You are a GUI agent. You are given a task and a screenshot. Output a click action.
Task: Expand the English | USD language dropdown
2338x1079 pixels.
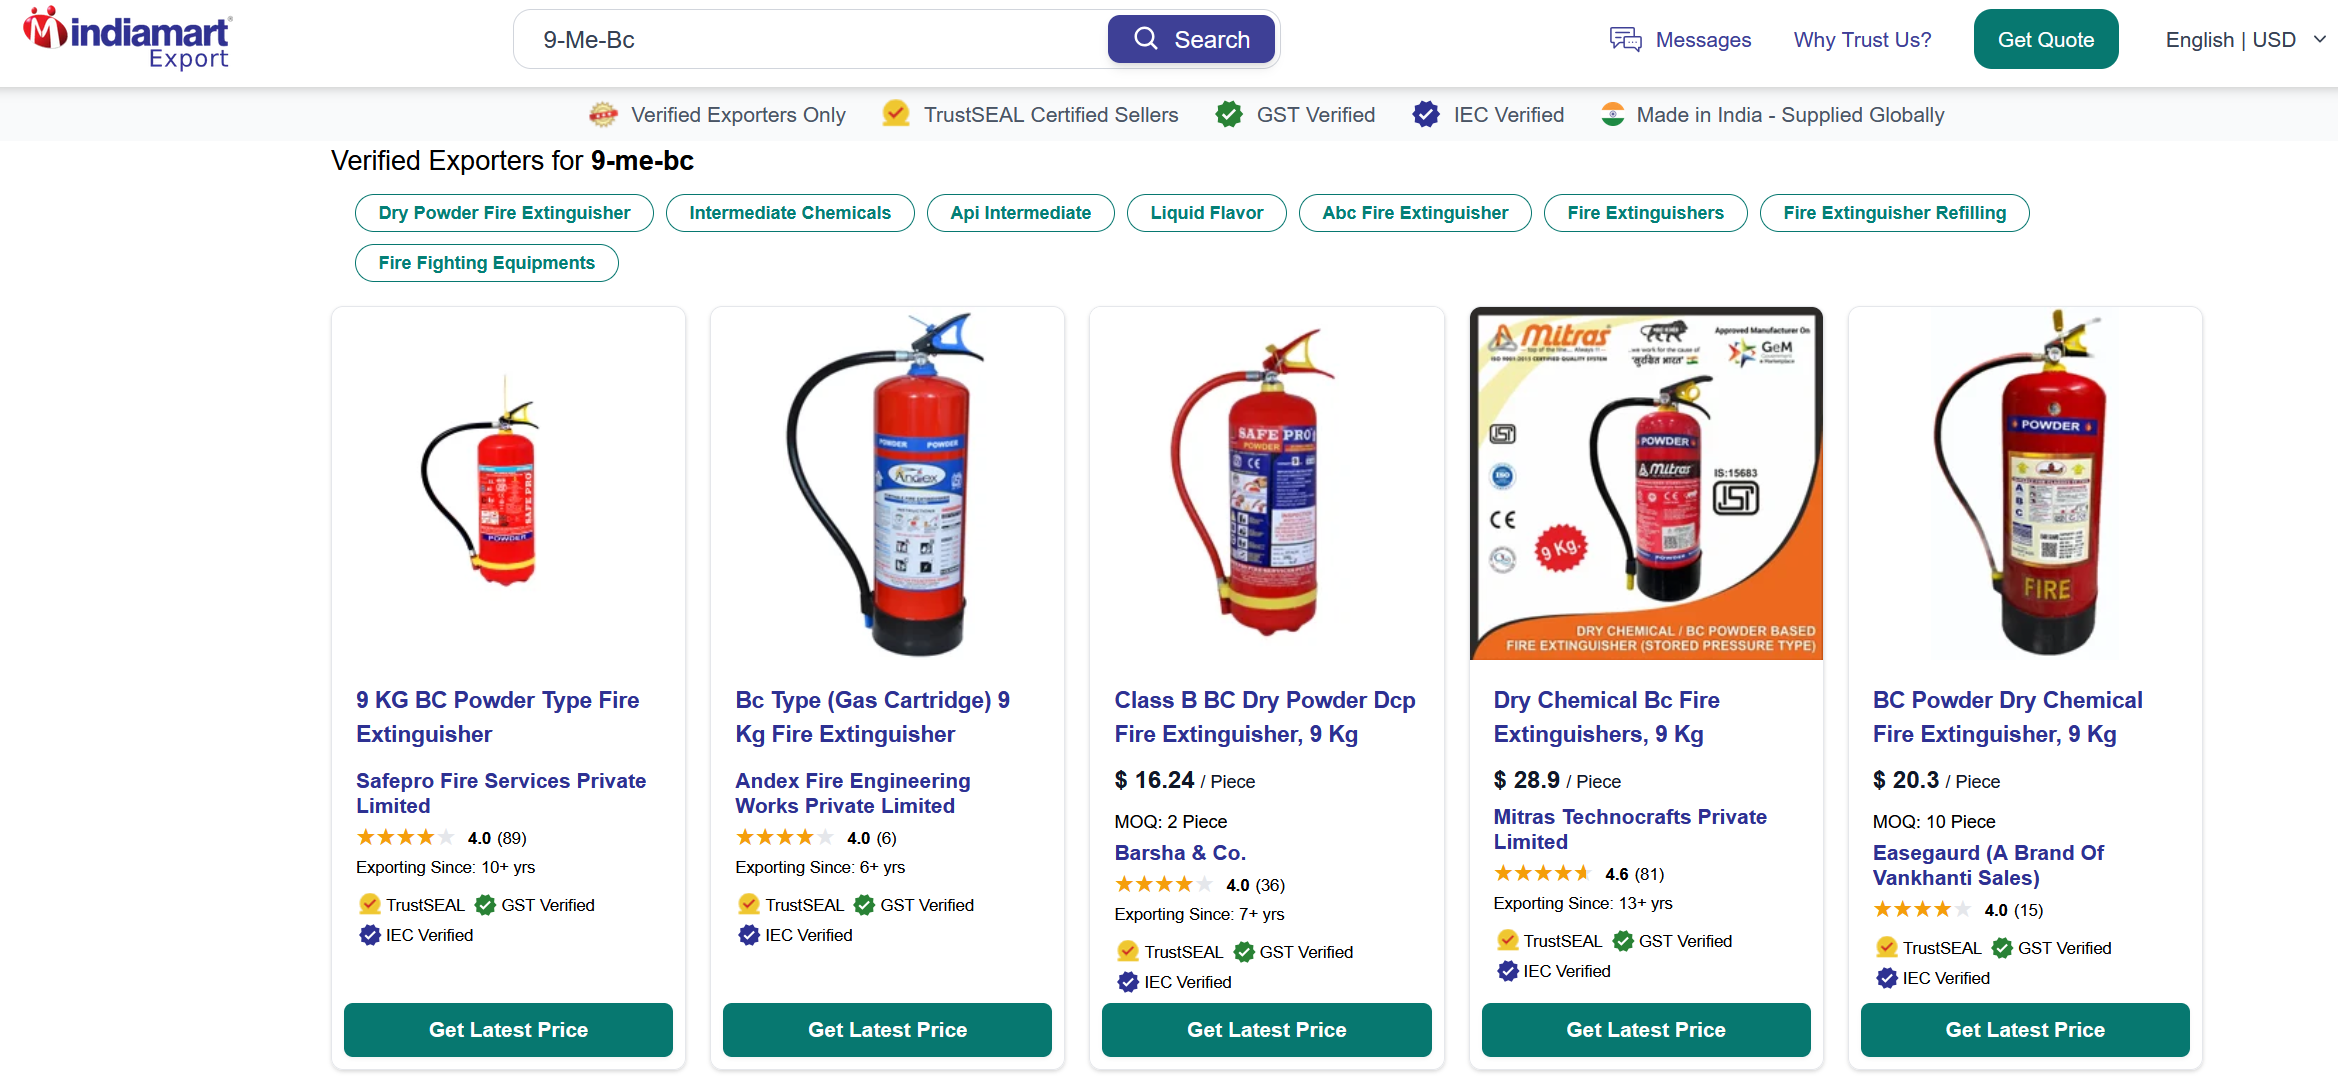pos(2244,40)
